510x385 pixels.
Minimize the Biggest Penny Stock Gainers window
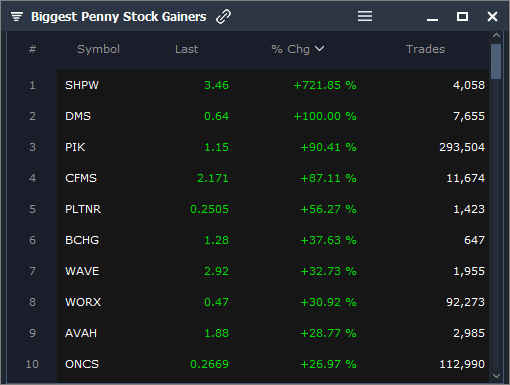[x=432, y=20]
